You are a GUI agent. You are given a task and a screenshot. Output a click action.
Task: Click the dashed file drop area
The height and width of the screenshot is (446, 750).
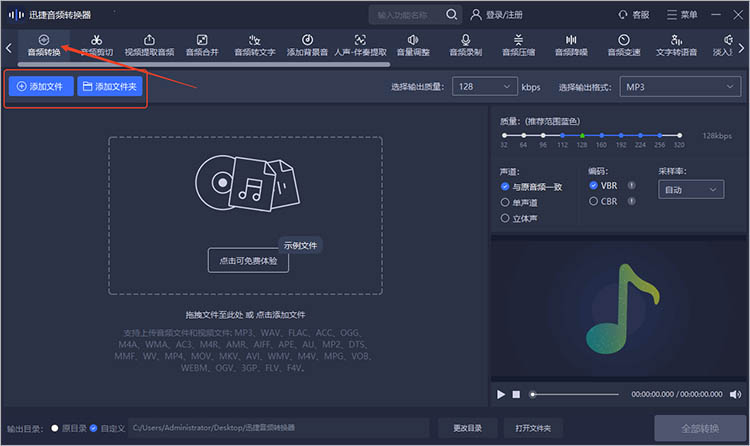245,215
